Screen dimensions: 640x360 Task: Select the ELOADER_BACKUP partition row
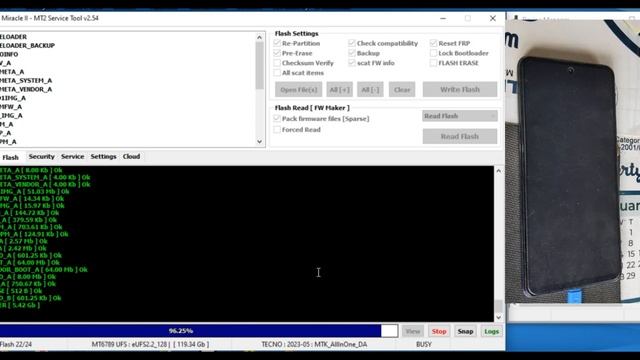[27, 45]
